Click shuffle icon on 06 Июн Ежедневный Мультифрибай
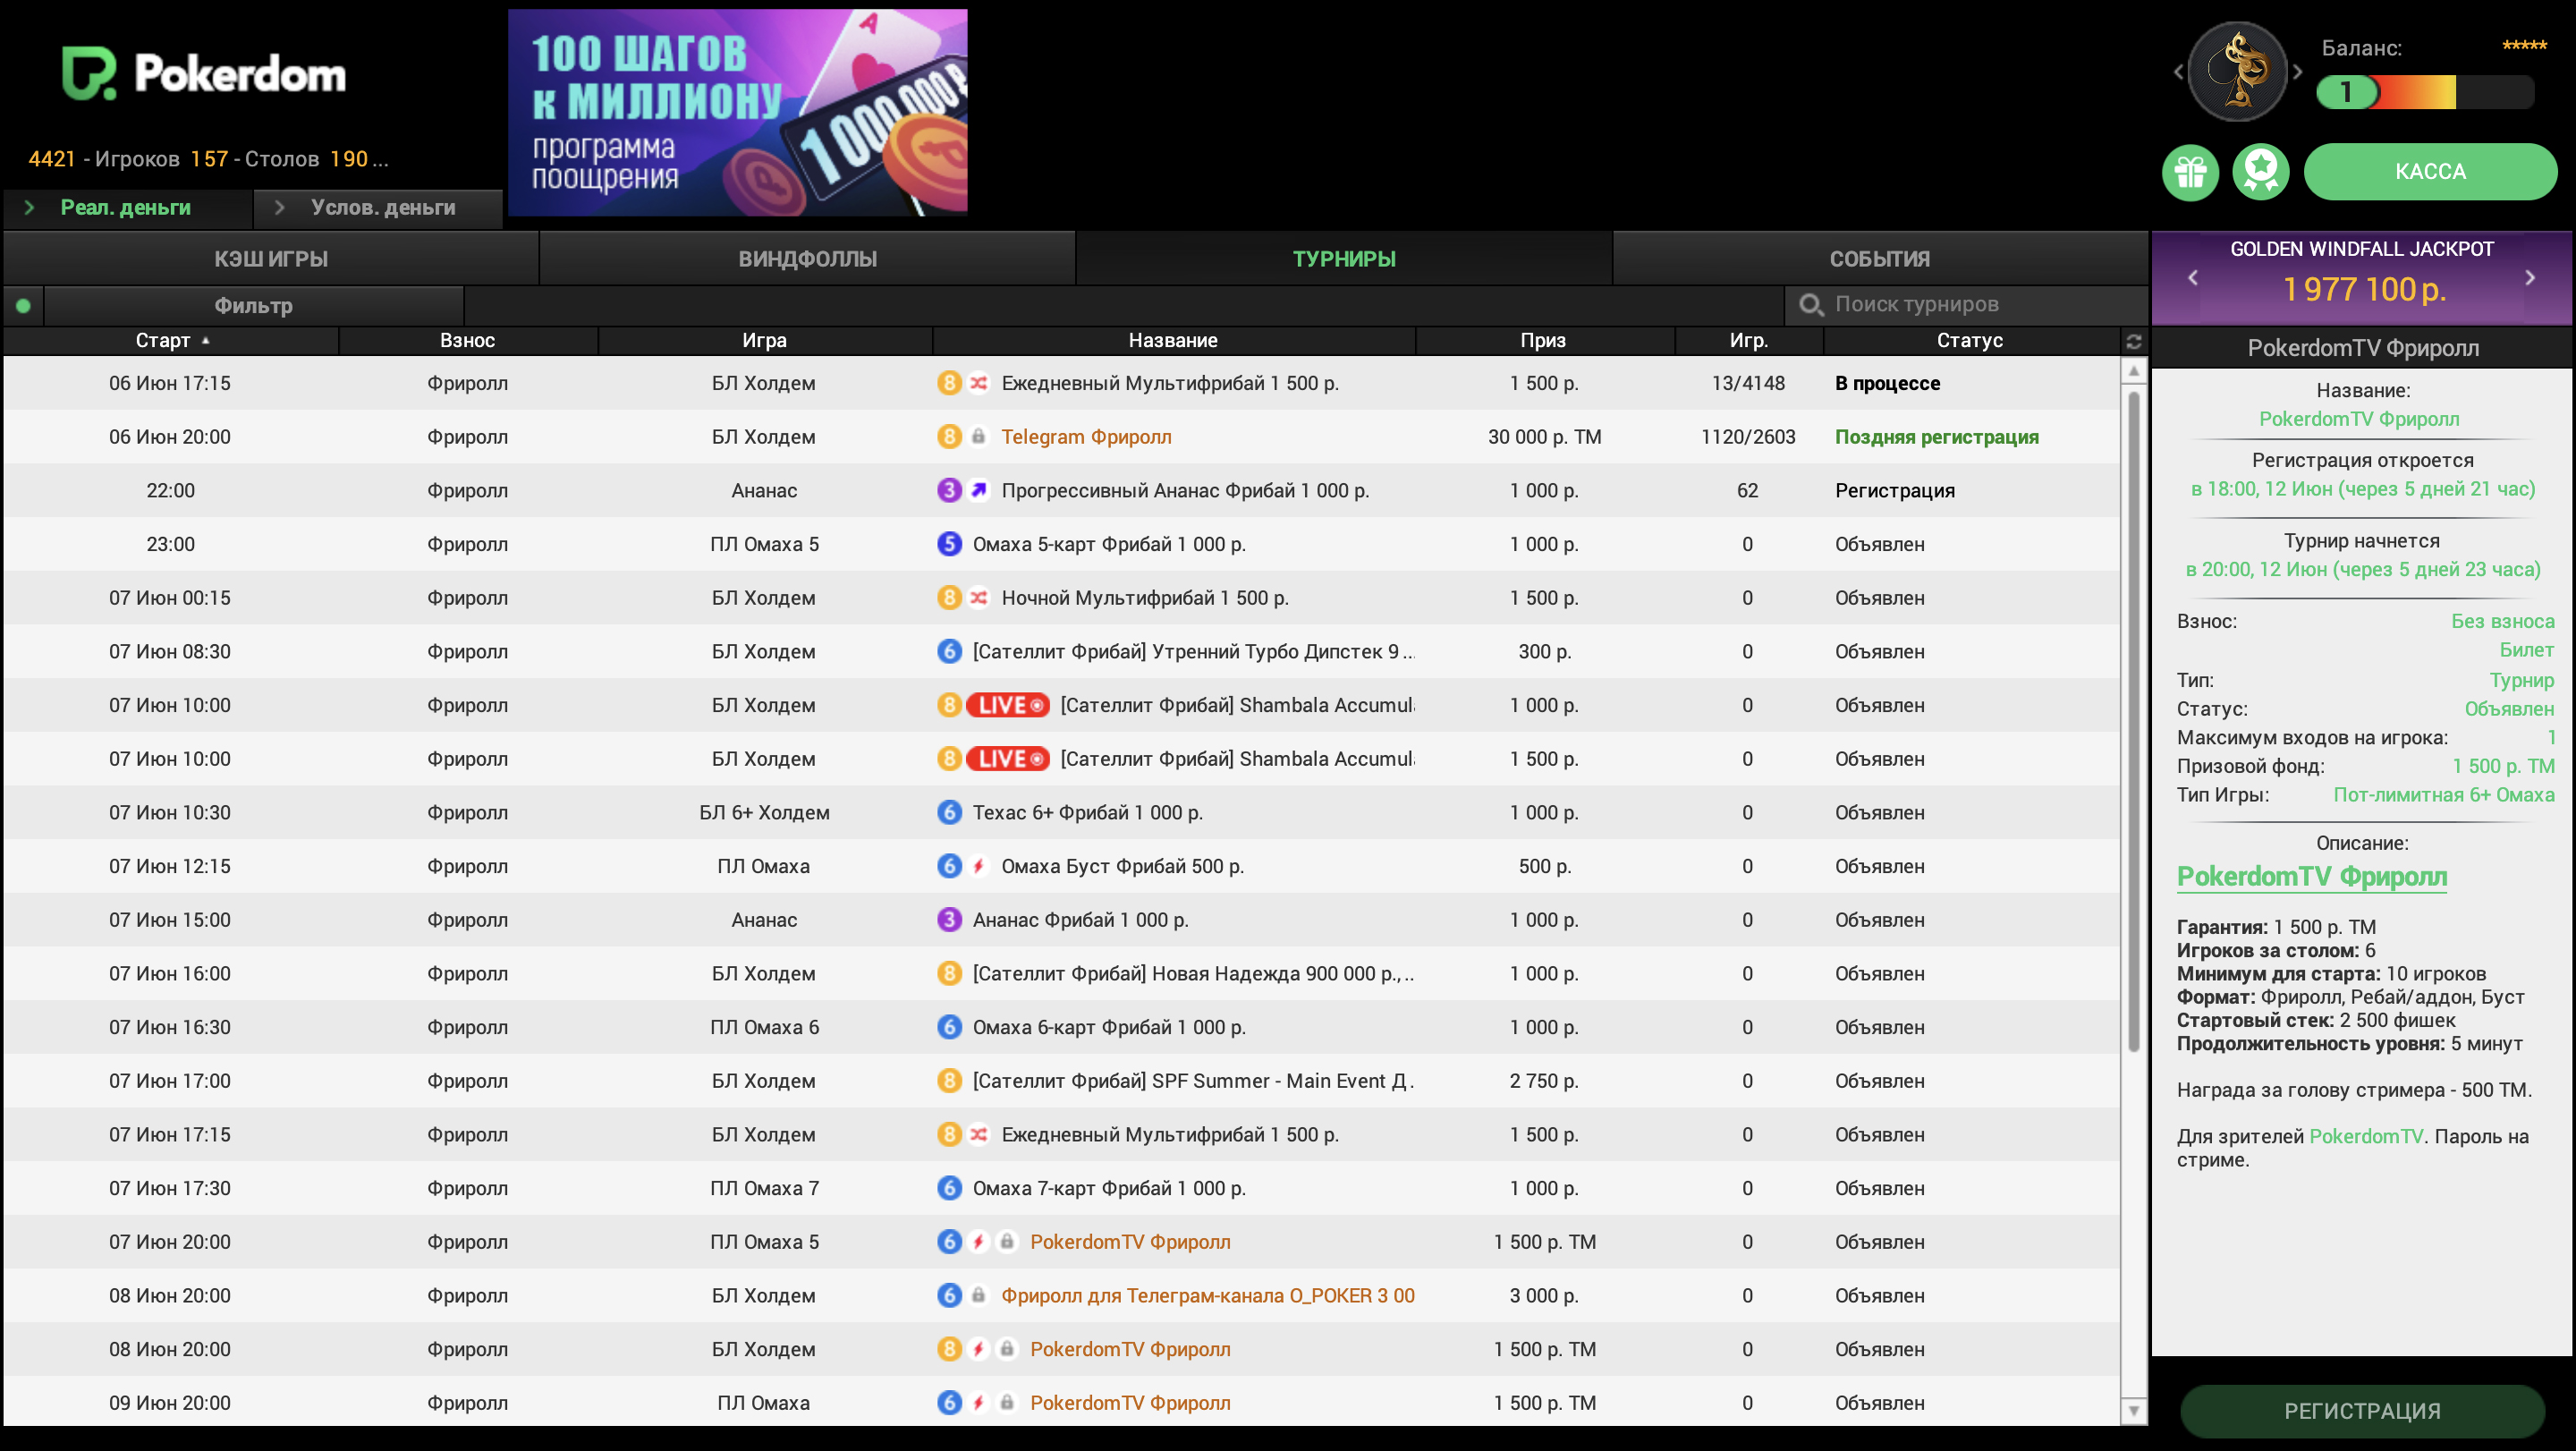The image size is (2576, 1451). (x=979, y=383)
